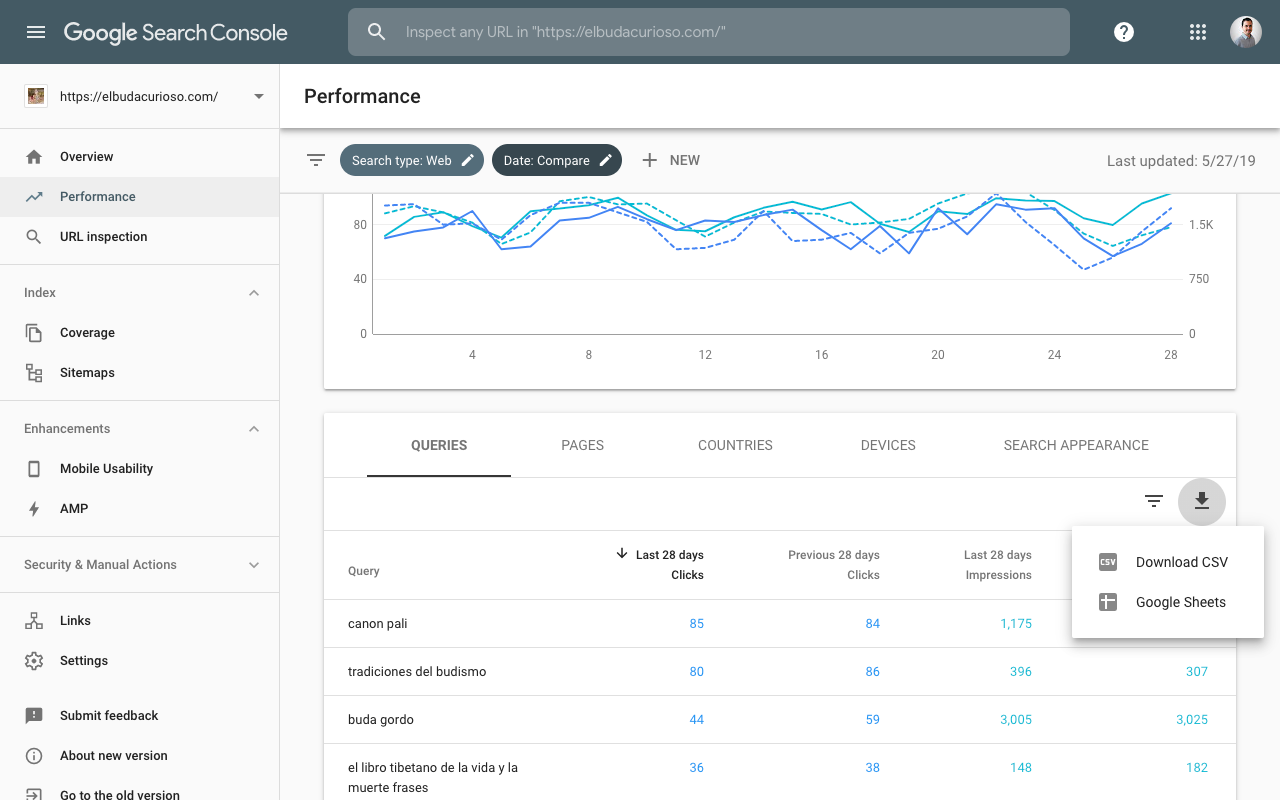1280x800 pixels.
Task: Switch to the PAGES tab
Action: 583,446
